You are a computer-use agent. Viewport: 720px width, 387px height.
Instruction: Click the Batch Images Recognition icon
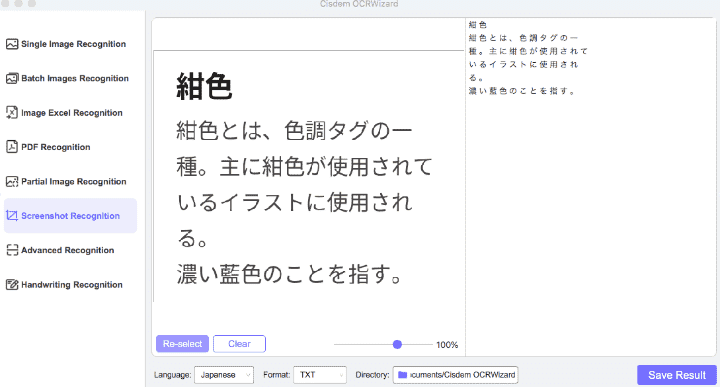12,79
